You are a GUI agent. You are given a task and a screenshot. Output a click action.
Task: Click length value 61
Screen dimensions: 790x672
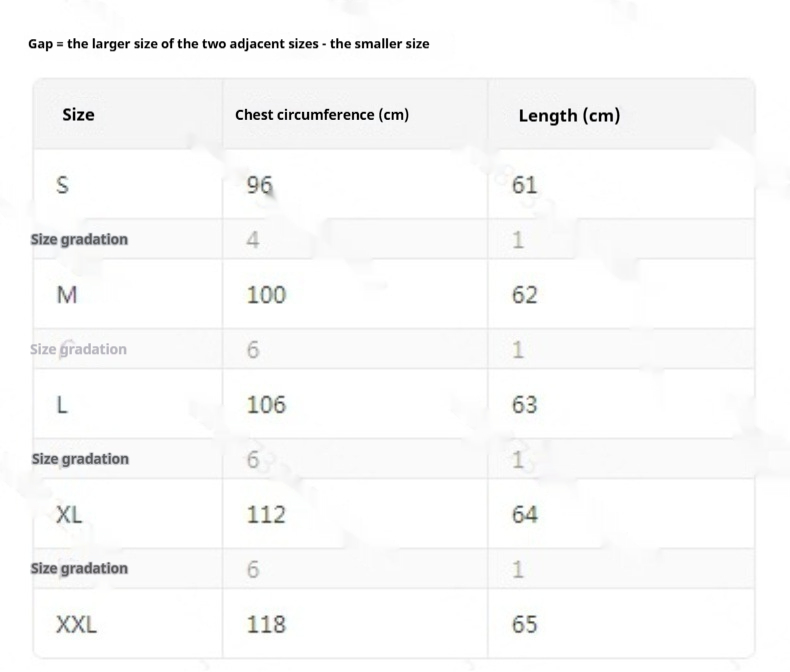(524, 185)
